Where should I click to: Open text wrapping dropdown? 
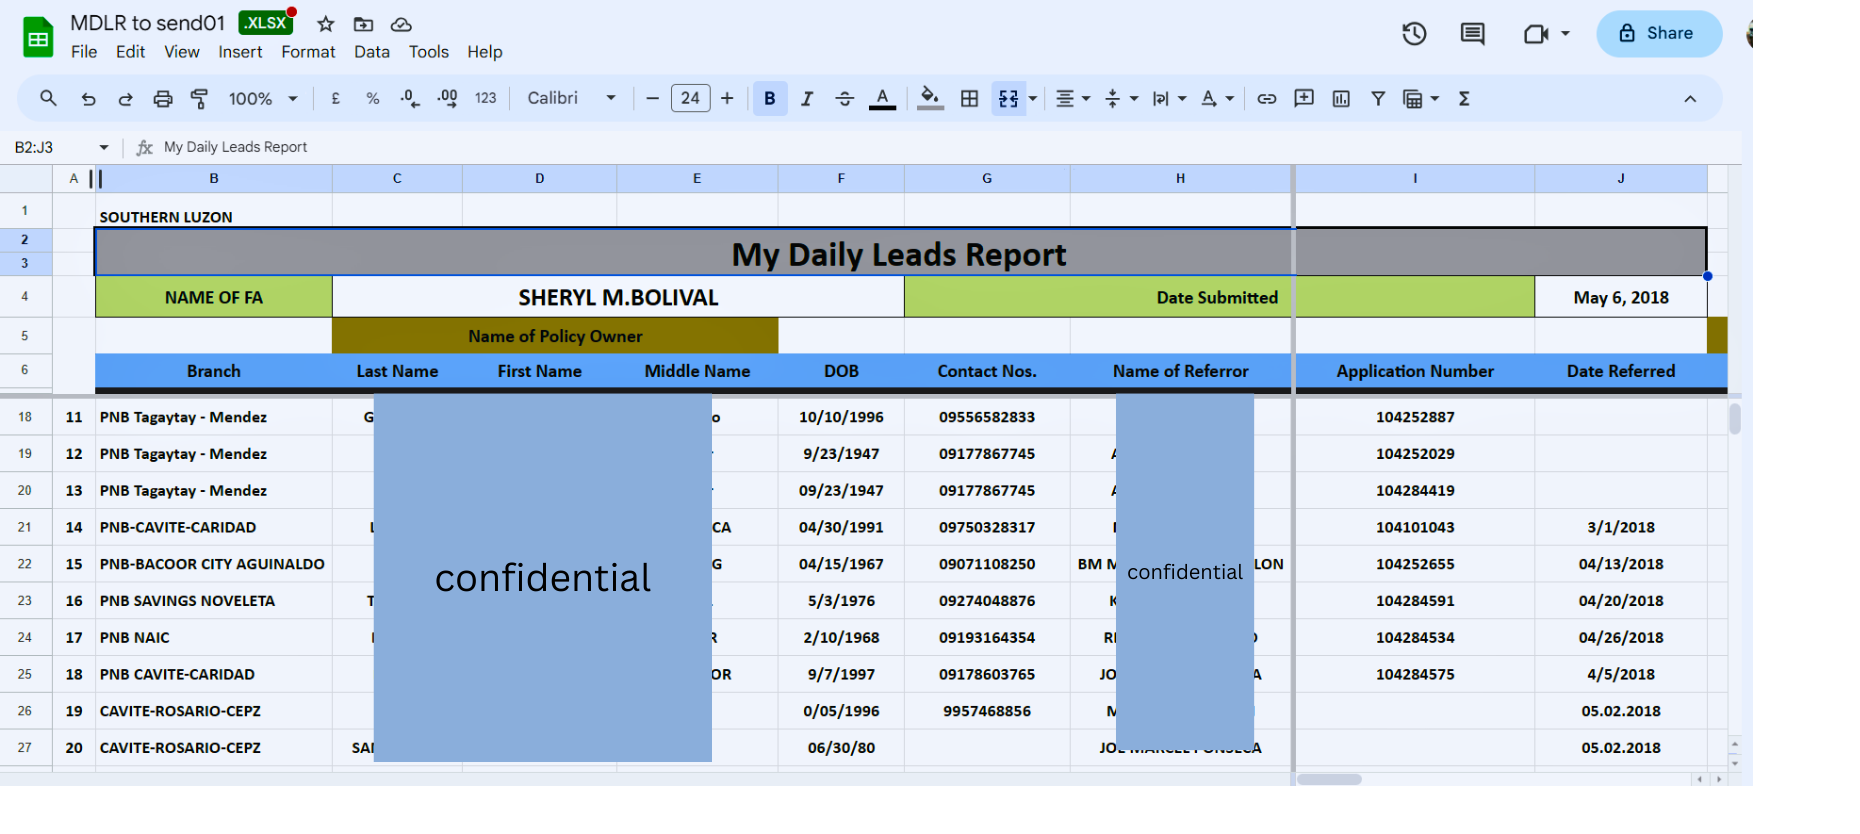point(1168,98)
